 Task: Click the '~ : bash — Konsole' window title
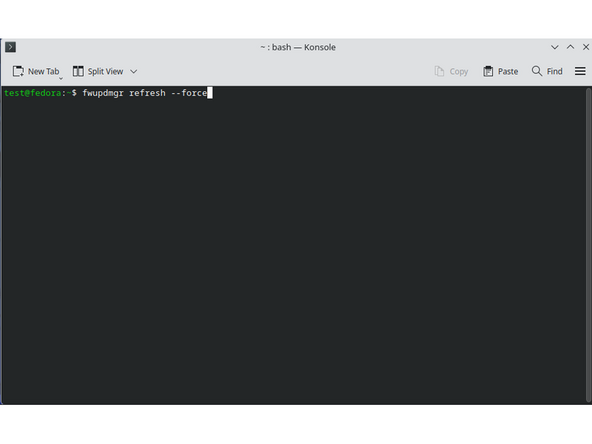coord(298,47)
